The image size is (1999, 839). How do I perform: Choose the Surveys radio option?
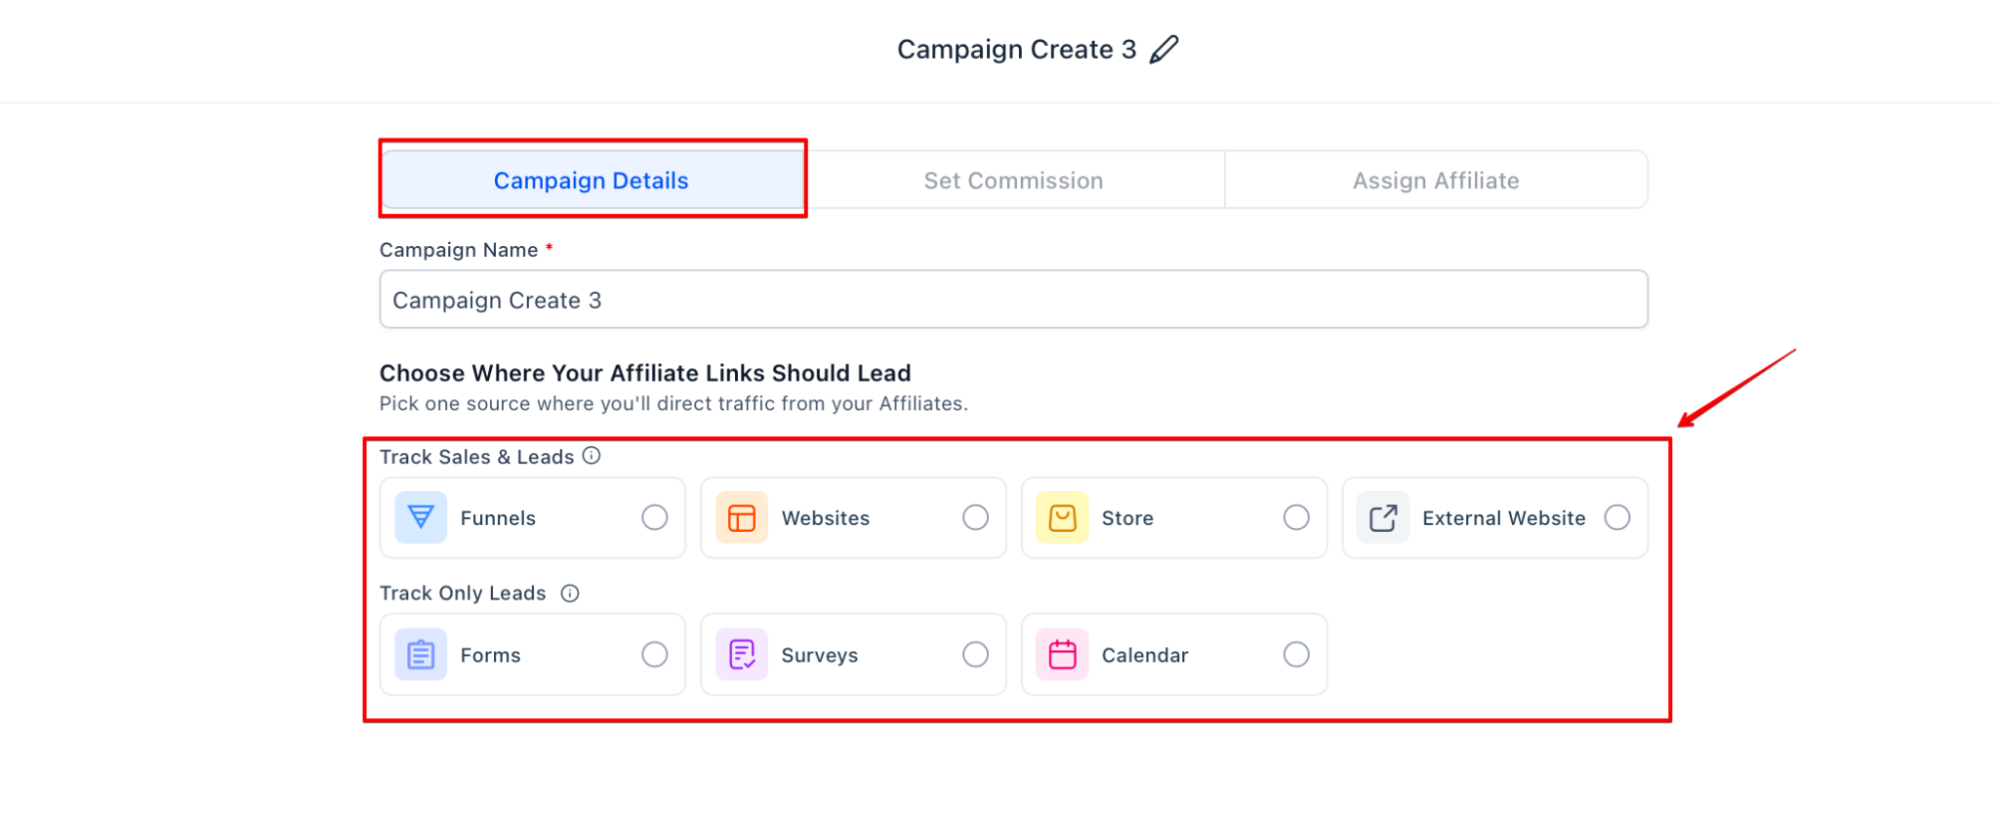coord(975,654)
